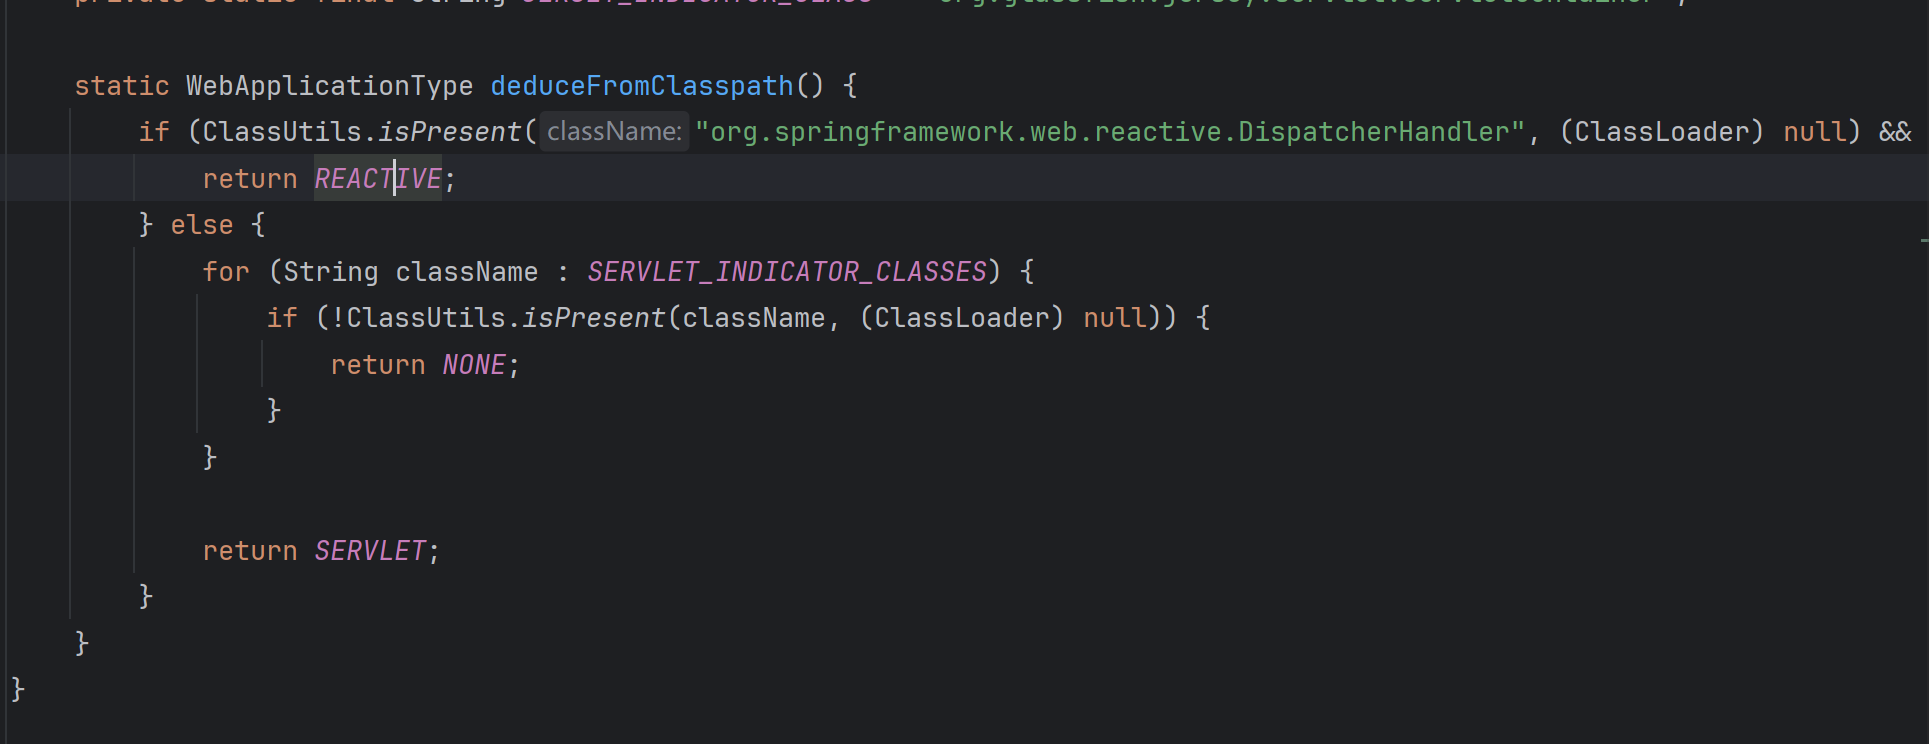Click the REACTIVE constant
1929x744 pixels.
coord(378,179)
